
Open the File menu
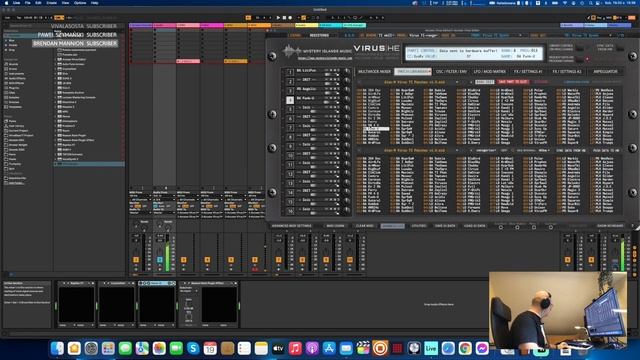28,3
